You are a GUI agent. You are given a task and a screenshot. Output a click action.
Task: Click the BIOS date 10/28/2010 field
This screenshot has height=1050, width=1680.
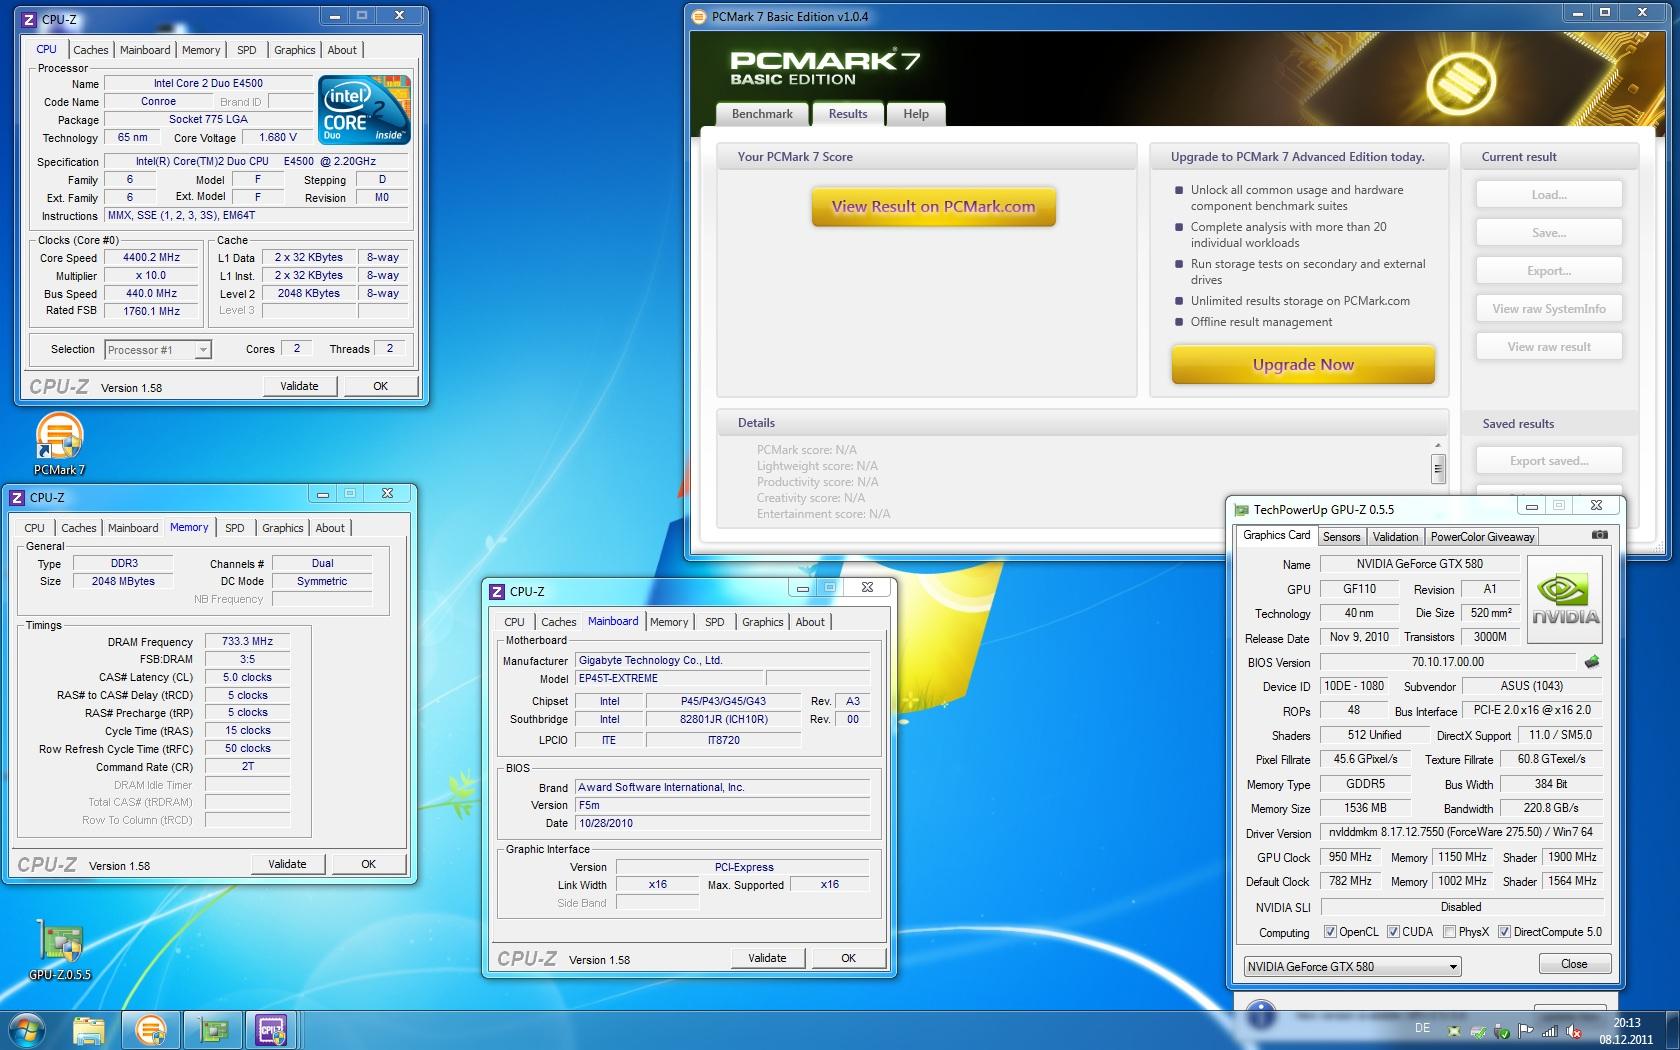[722, 824]
